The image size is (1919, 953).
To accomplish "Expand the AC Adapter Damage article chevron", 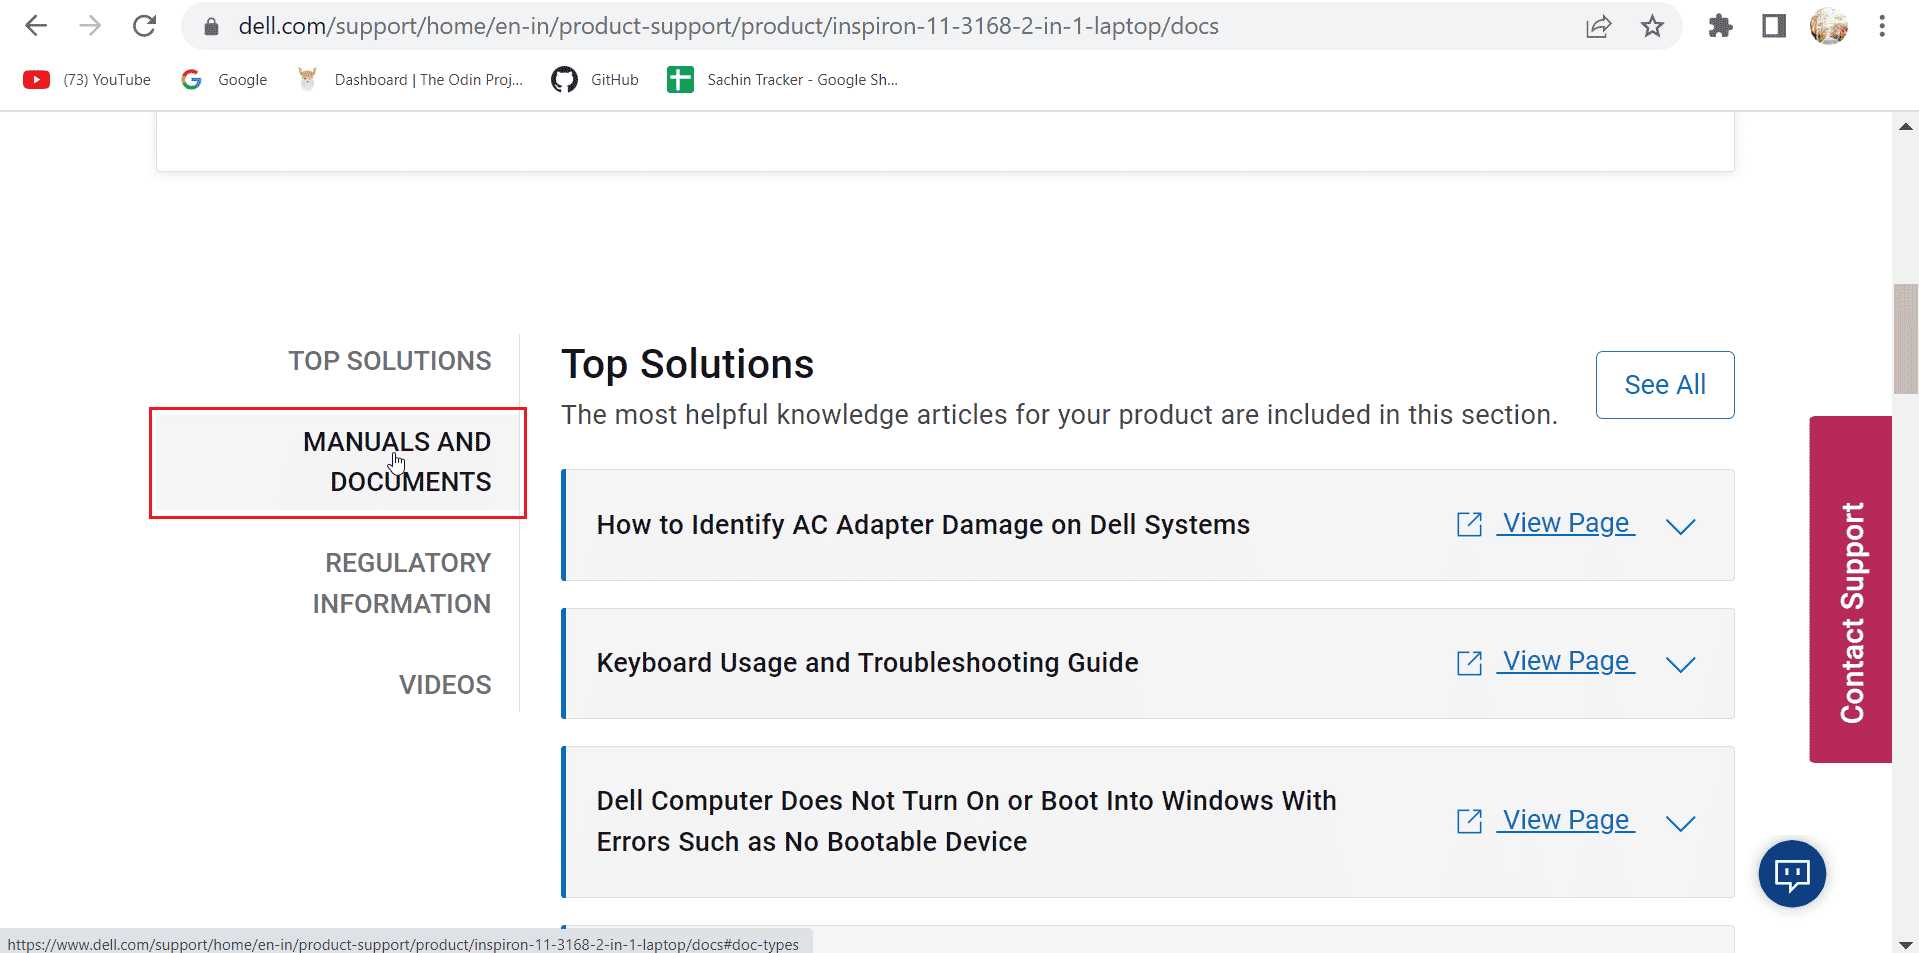I will (x=1681, y=526).
